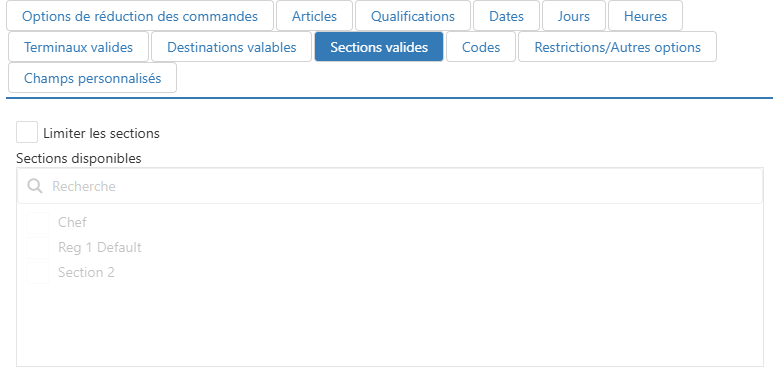Image resolution: width=773 pixels, height=377 pixels.
Task: Open the Destinations valables tab
Action: point(231,47)
